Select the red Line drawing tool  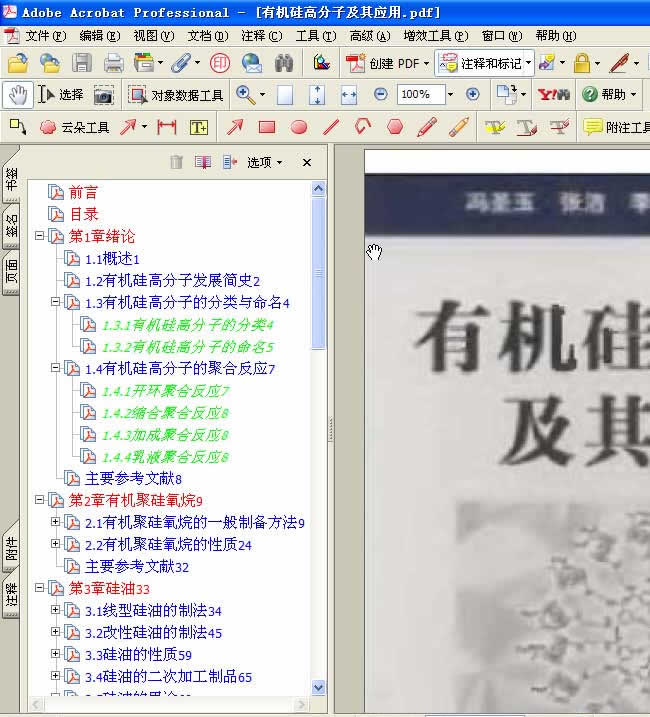coord(331,127)
